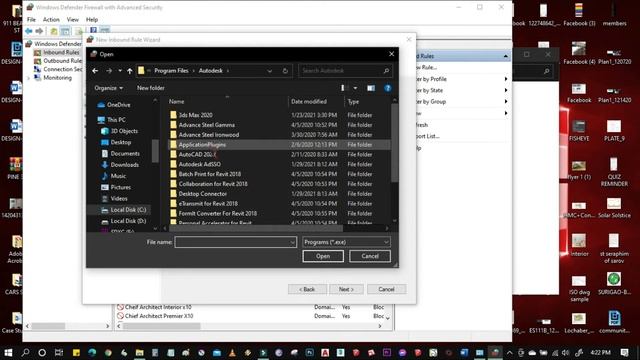Go back in the Open dialog
640x360 pixels.
95,71
